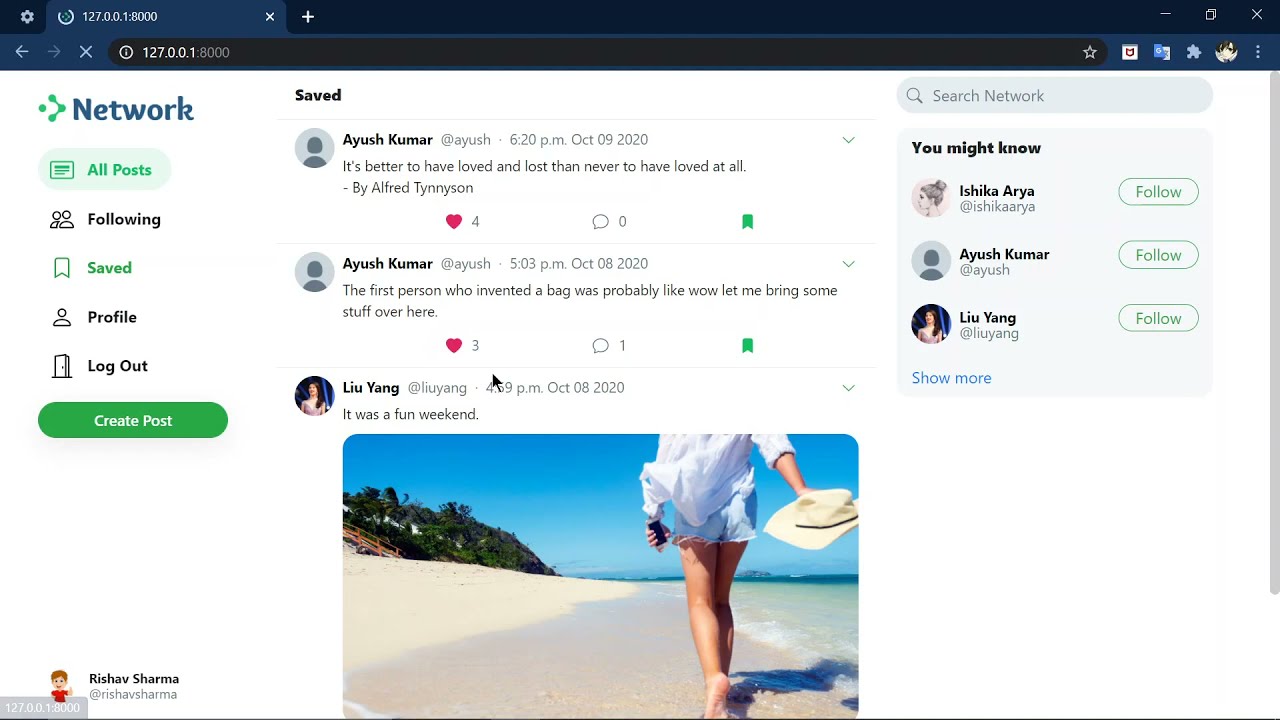1280x720 pixels.
Task: Open the Google Translate extension
Action: [1162, 52]
